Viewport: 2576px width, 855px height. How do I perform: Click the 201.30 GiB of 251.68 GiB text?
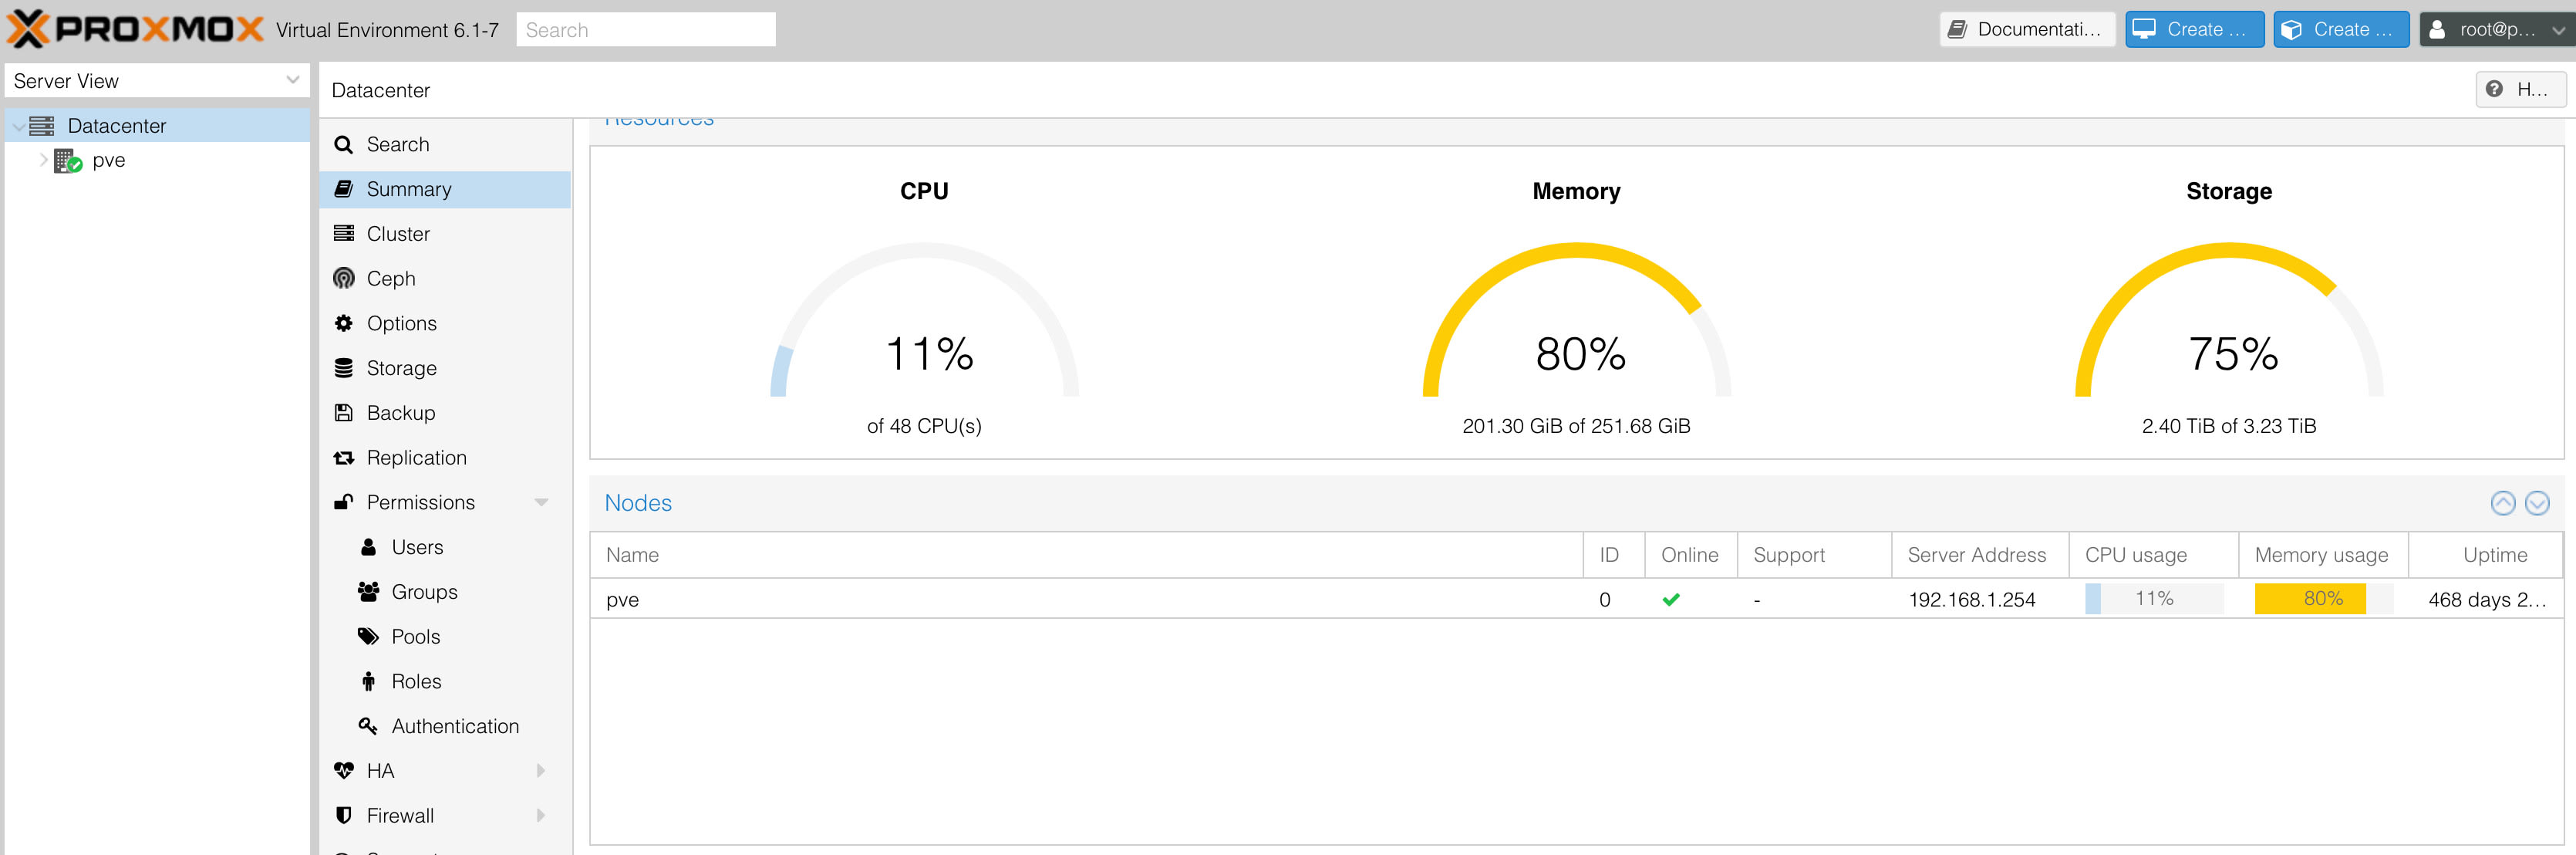tap(1576, 426)
